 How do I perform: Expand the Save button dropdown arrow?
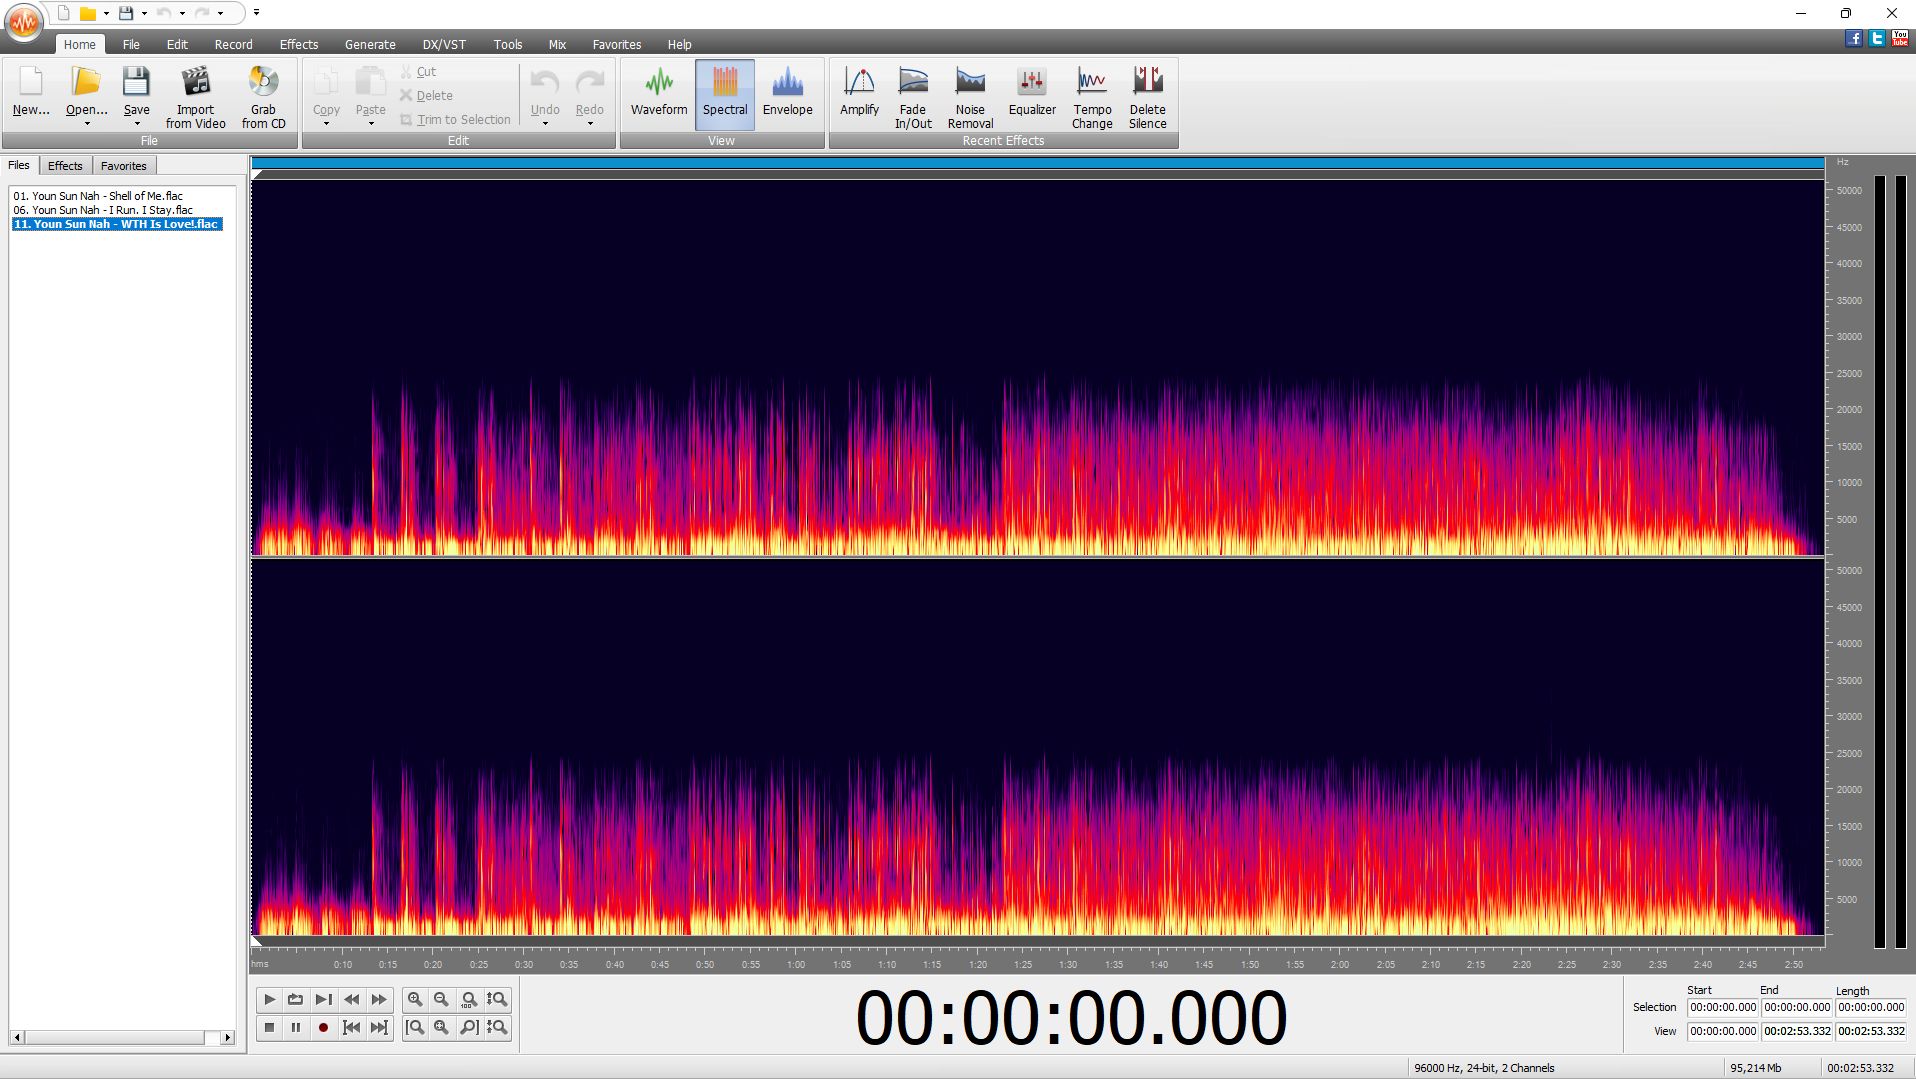137,124
